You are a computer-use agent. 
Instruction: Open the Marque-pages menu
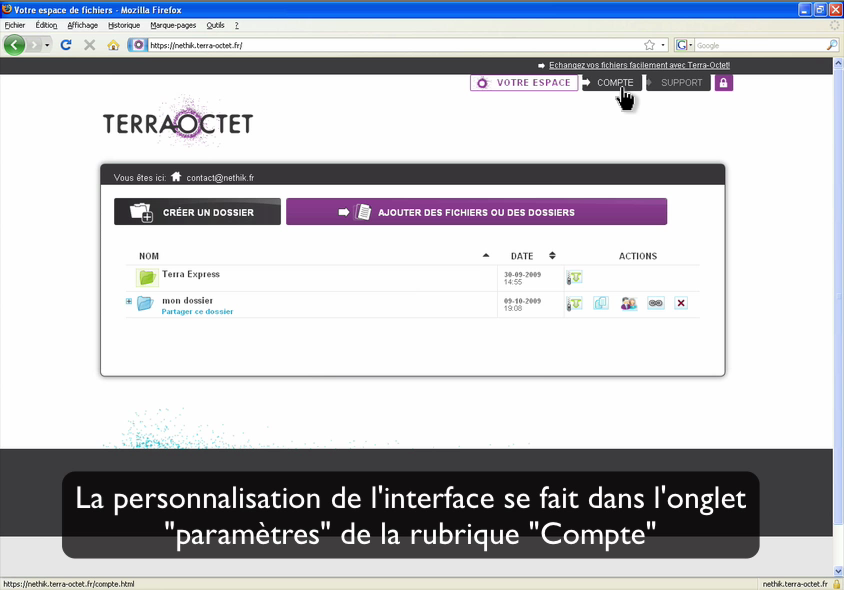pyautogui.click(x=173, y=25)
